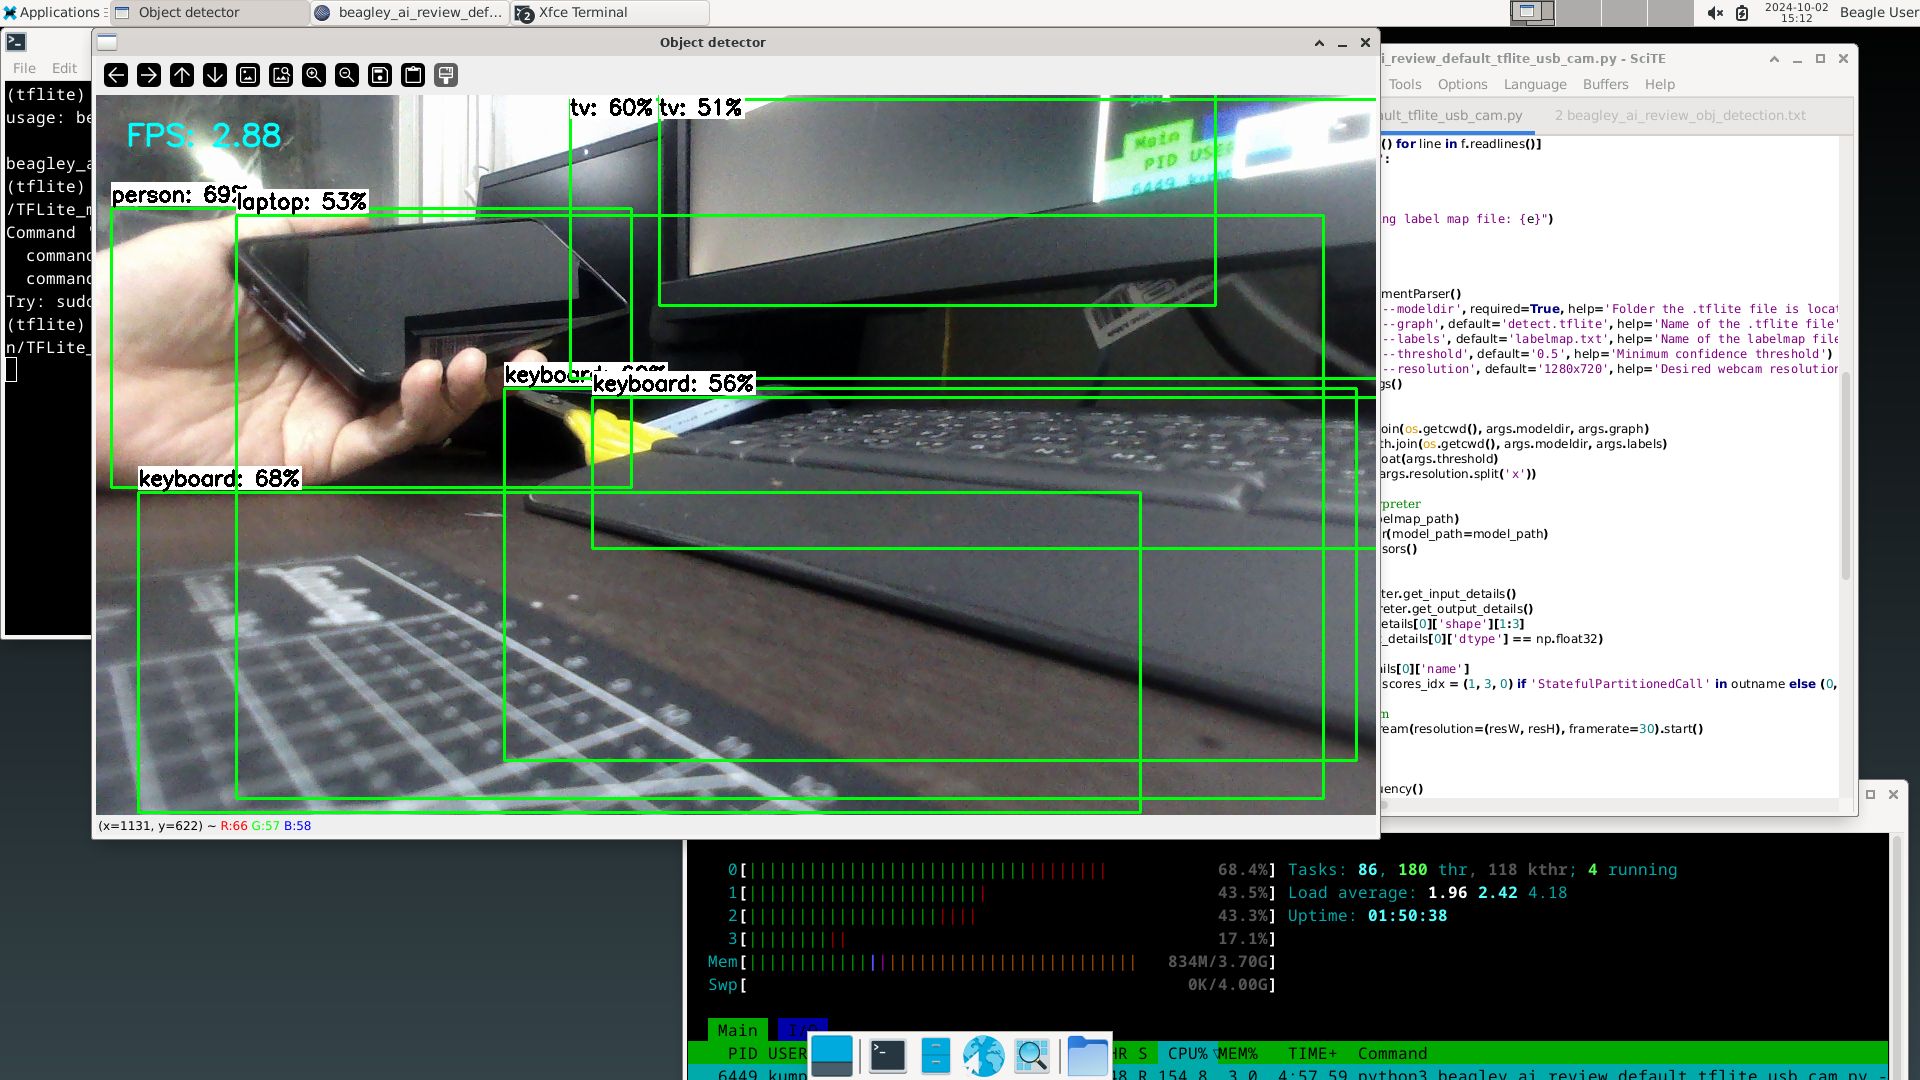The width and height of the screenshot is (1920, 1080).
Task: Copy image to clipboard icon
Action: pyautogui.click(x=413, y=75)
